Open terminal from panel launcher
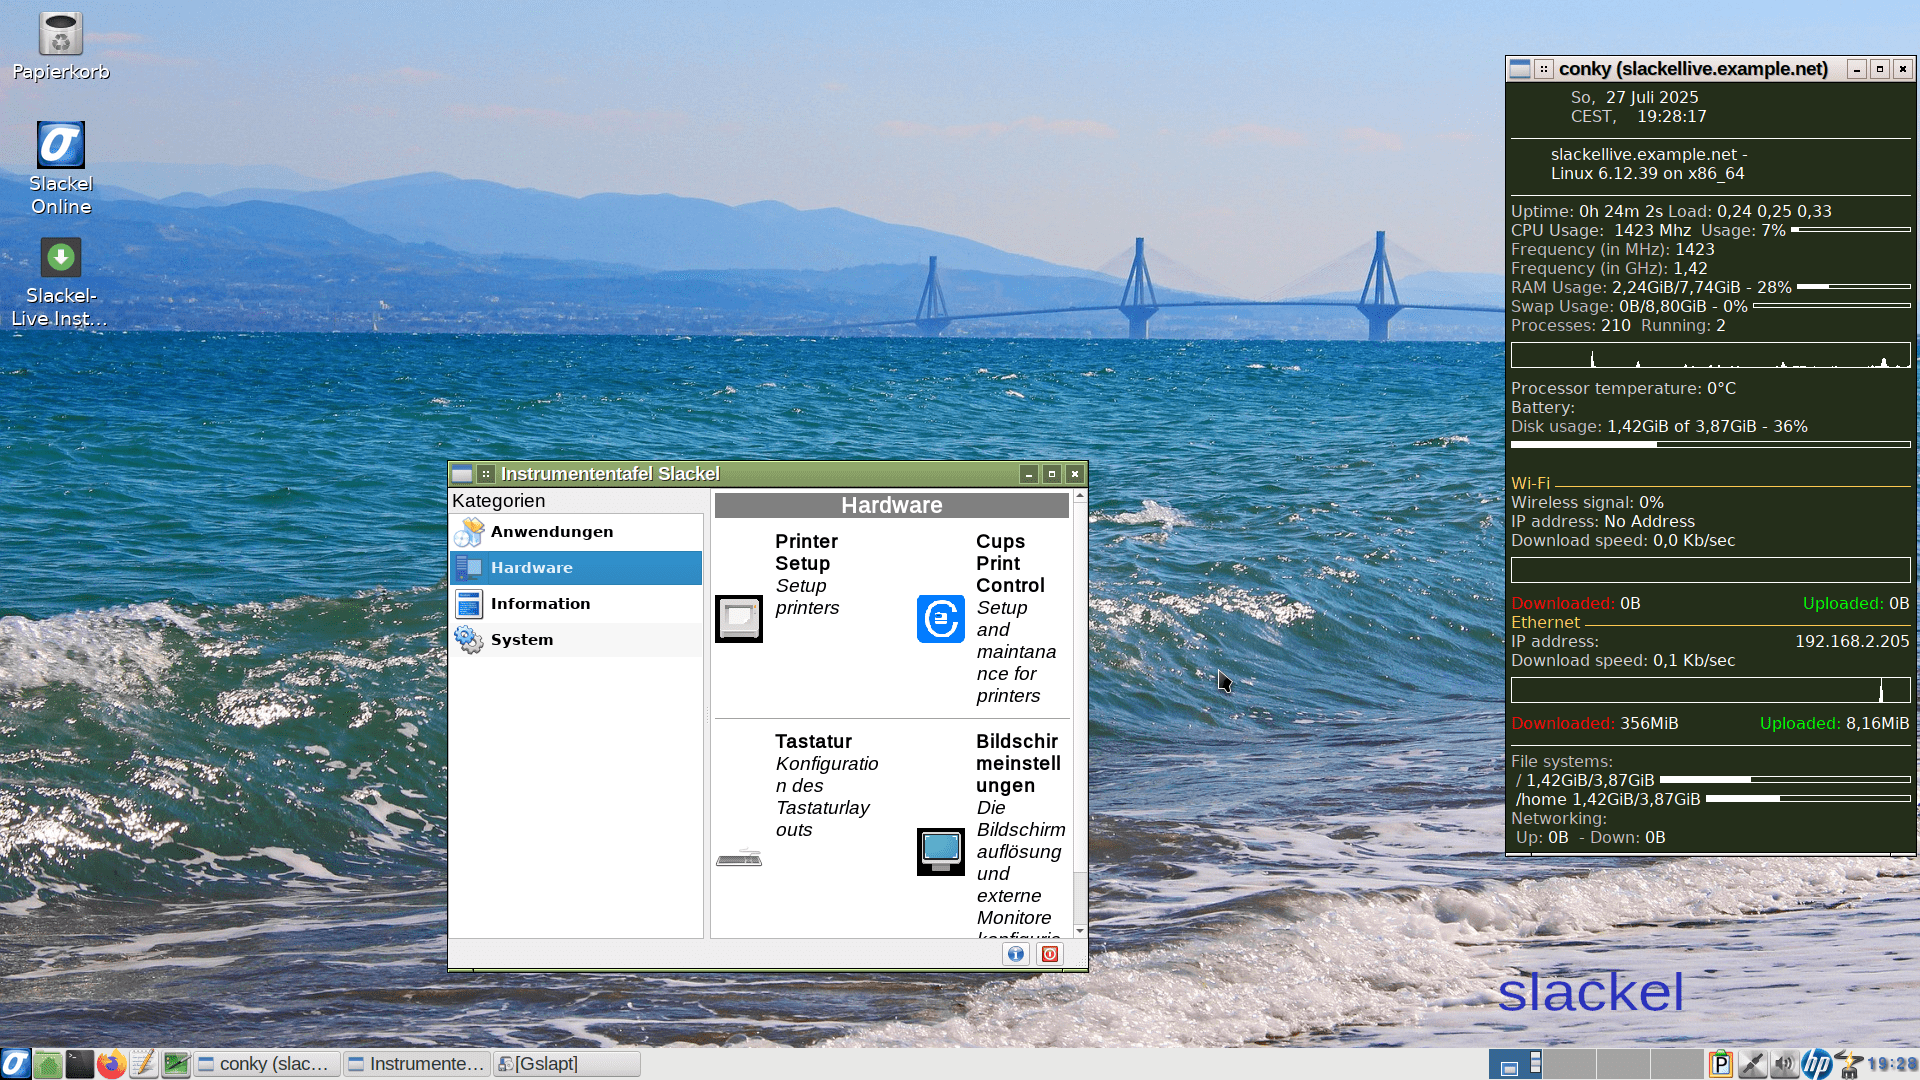 pyautogui.click(x=80, y=1064)
